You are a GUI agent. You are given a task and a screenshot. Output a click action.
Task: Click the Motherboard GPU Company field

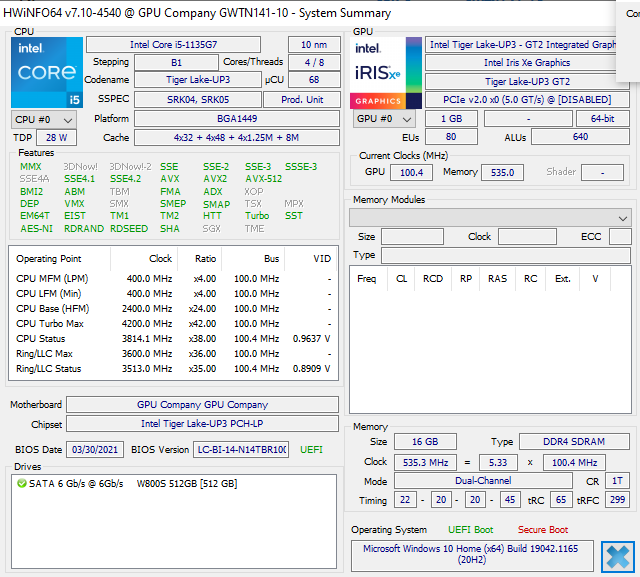tap(202, 404)
